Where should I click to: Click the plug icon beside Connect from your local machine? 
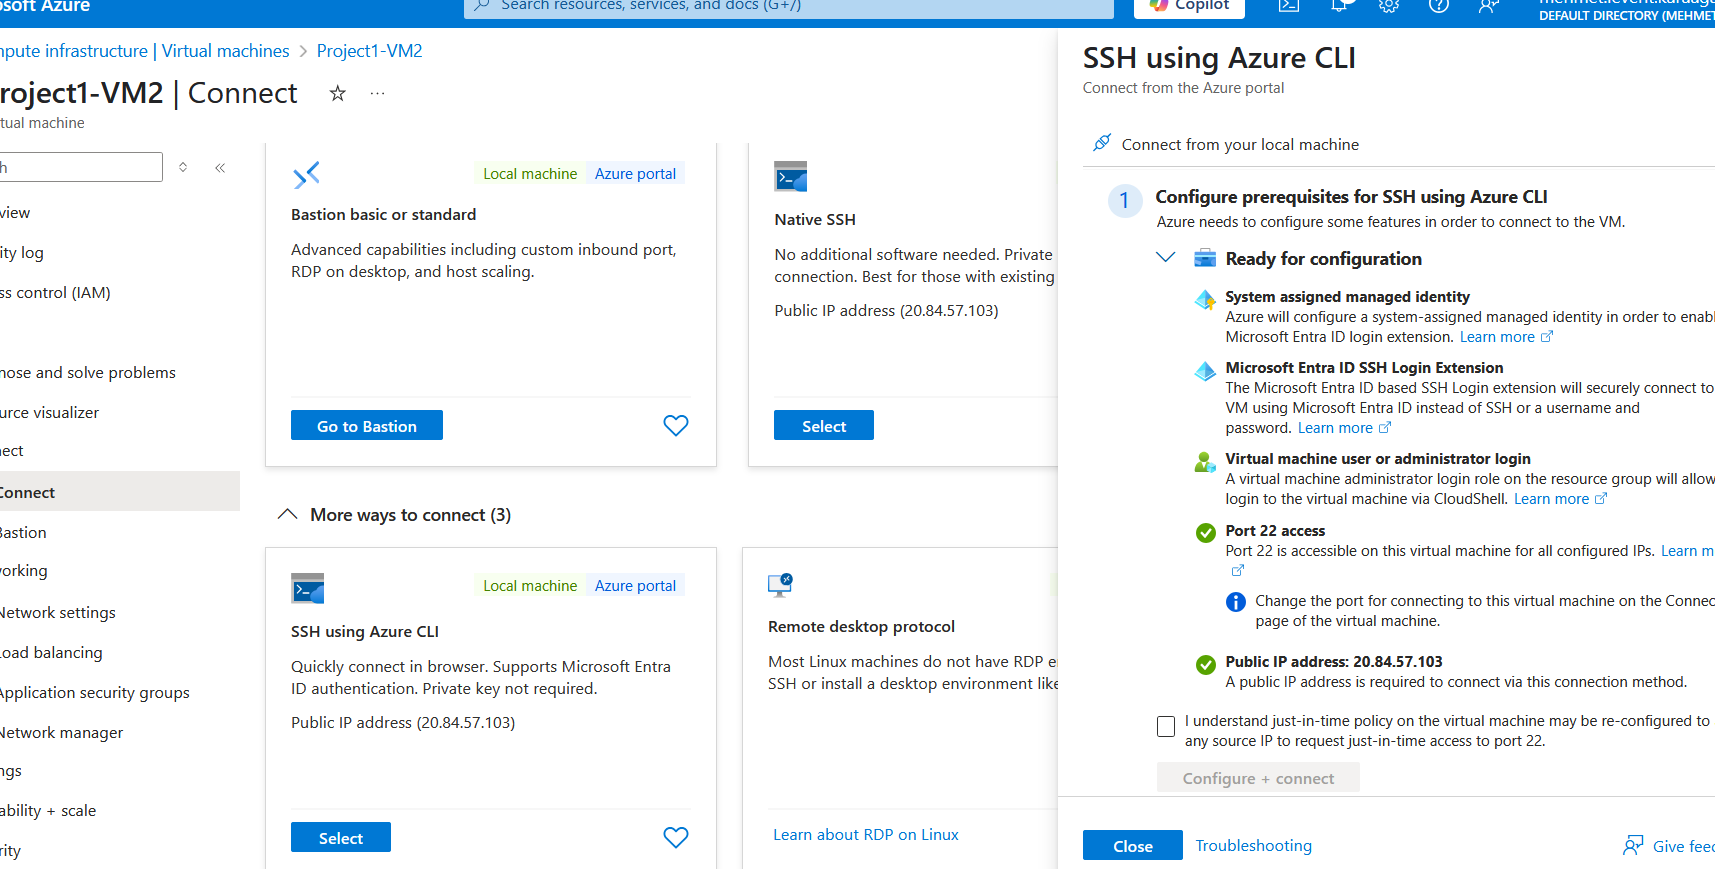click(1102, 143)
